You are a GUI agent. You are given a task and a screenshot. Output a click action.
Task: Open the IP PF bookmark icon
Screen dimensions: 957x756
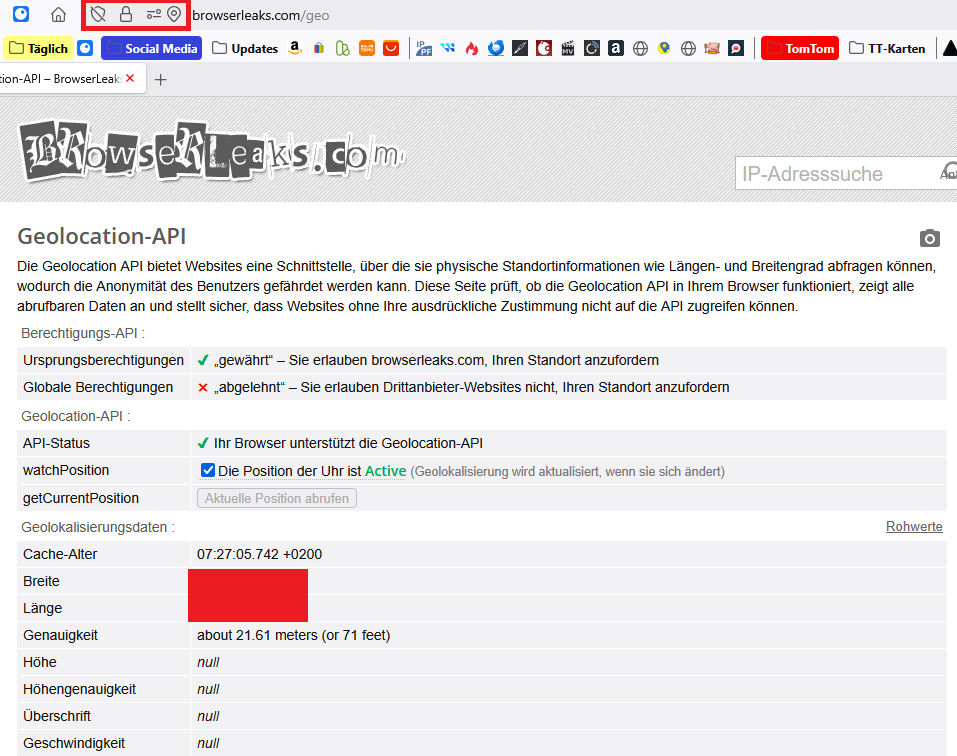[424, 48]
